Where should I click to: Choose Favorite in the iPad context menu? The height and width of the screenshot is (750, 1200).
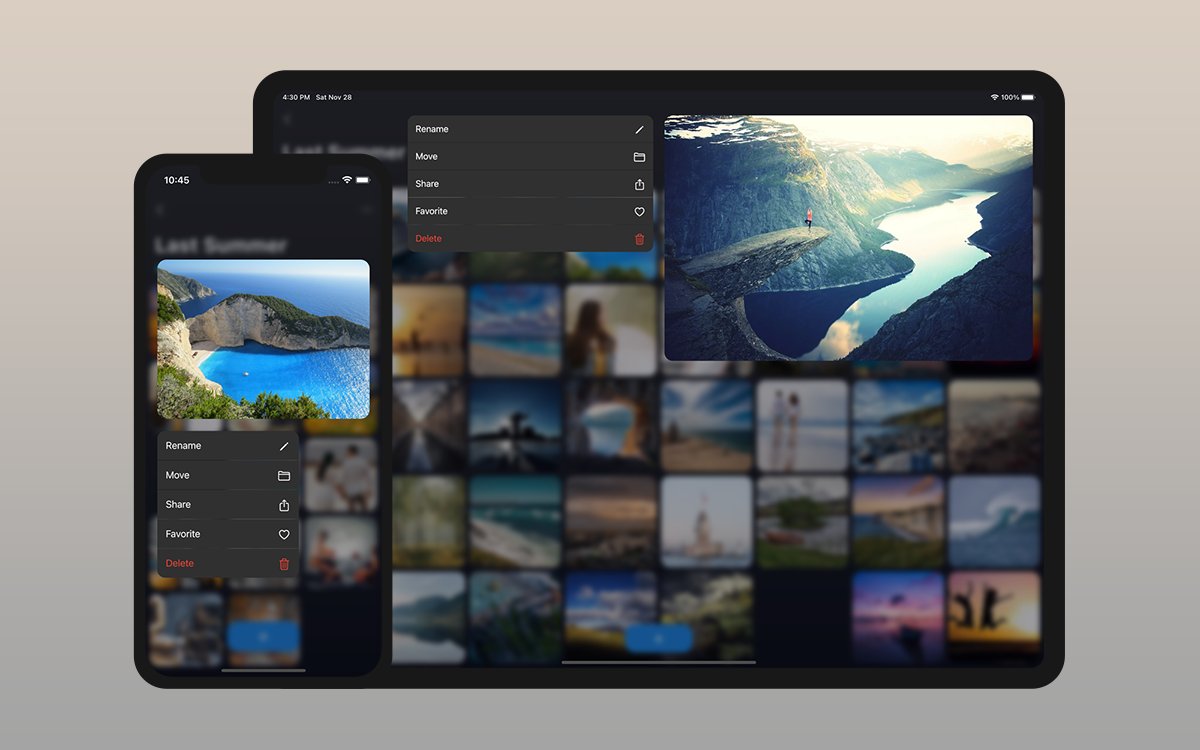click(530, 211)
